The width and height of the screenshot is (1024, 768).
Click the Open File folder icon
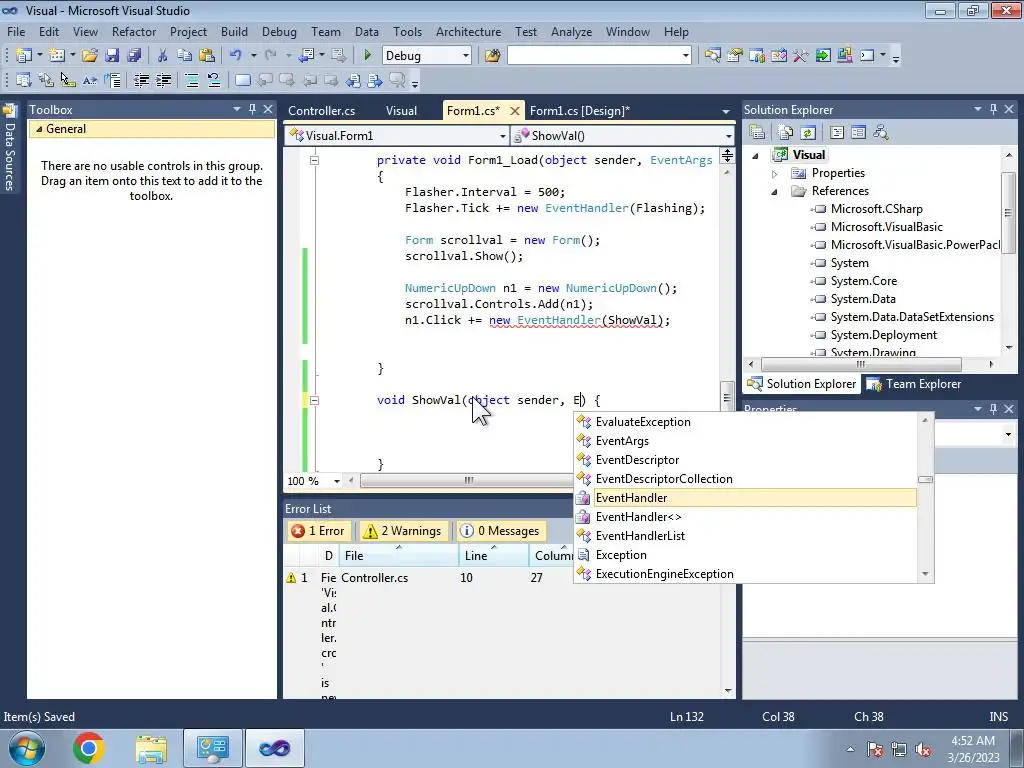pos(90,56)
